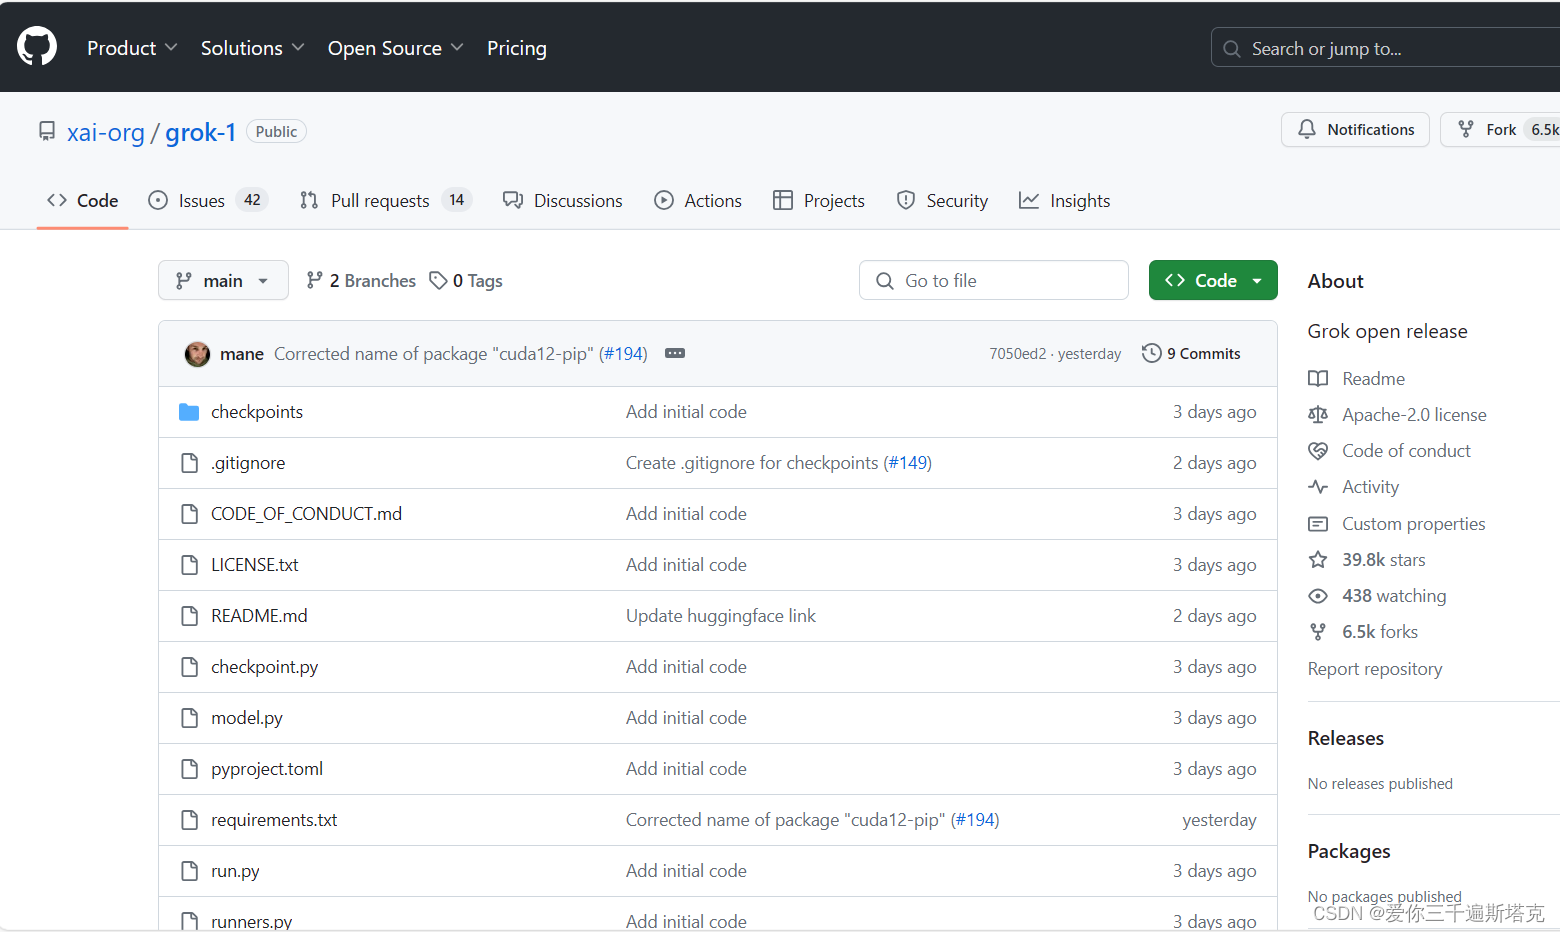Fork the repository
Image resolution: width=1560 pixels, height=932 pixels.
coord(1500,130)
